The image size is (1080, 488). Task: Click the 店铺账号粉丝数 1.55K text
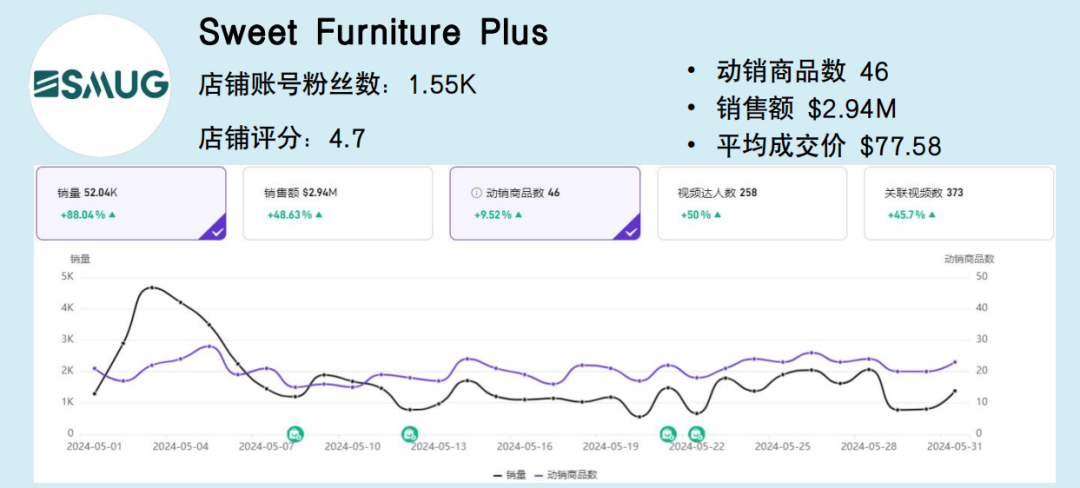[x=338, y=85]
